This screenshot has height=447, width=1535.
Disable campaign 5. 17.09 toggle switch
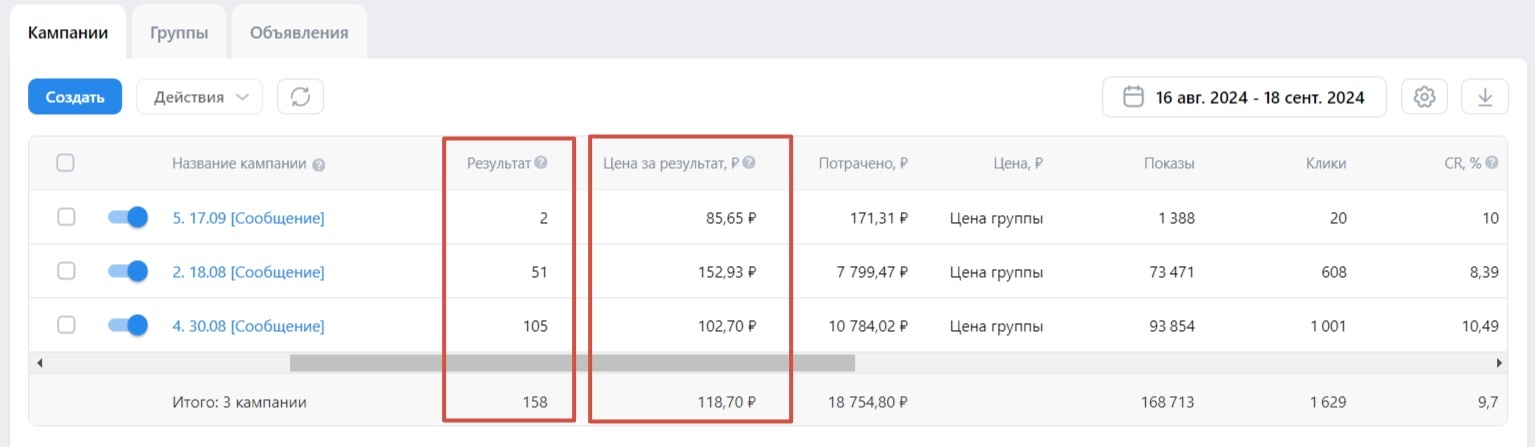[x=127, y=217]
